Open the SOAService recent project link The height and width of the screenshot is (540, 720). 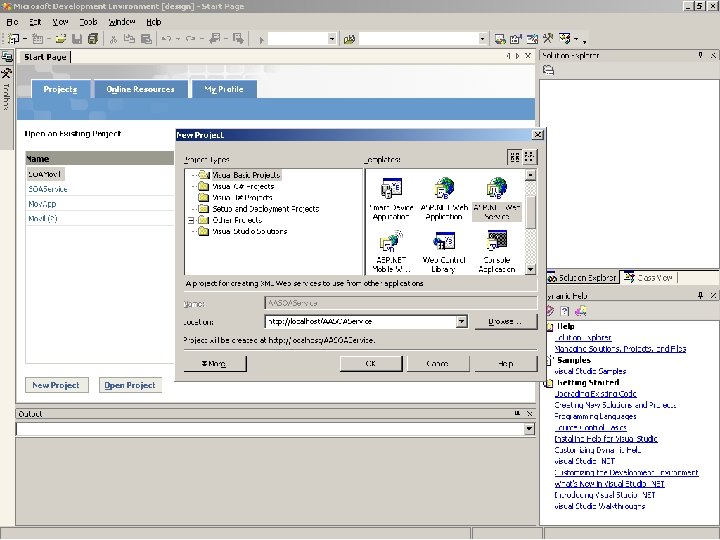coord(48,189)
